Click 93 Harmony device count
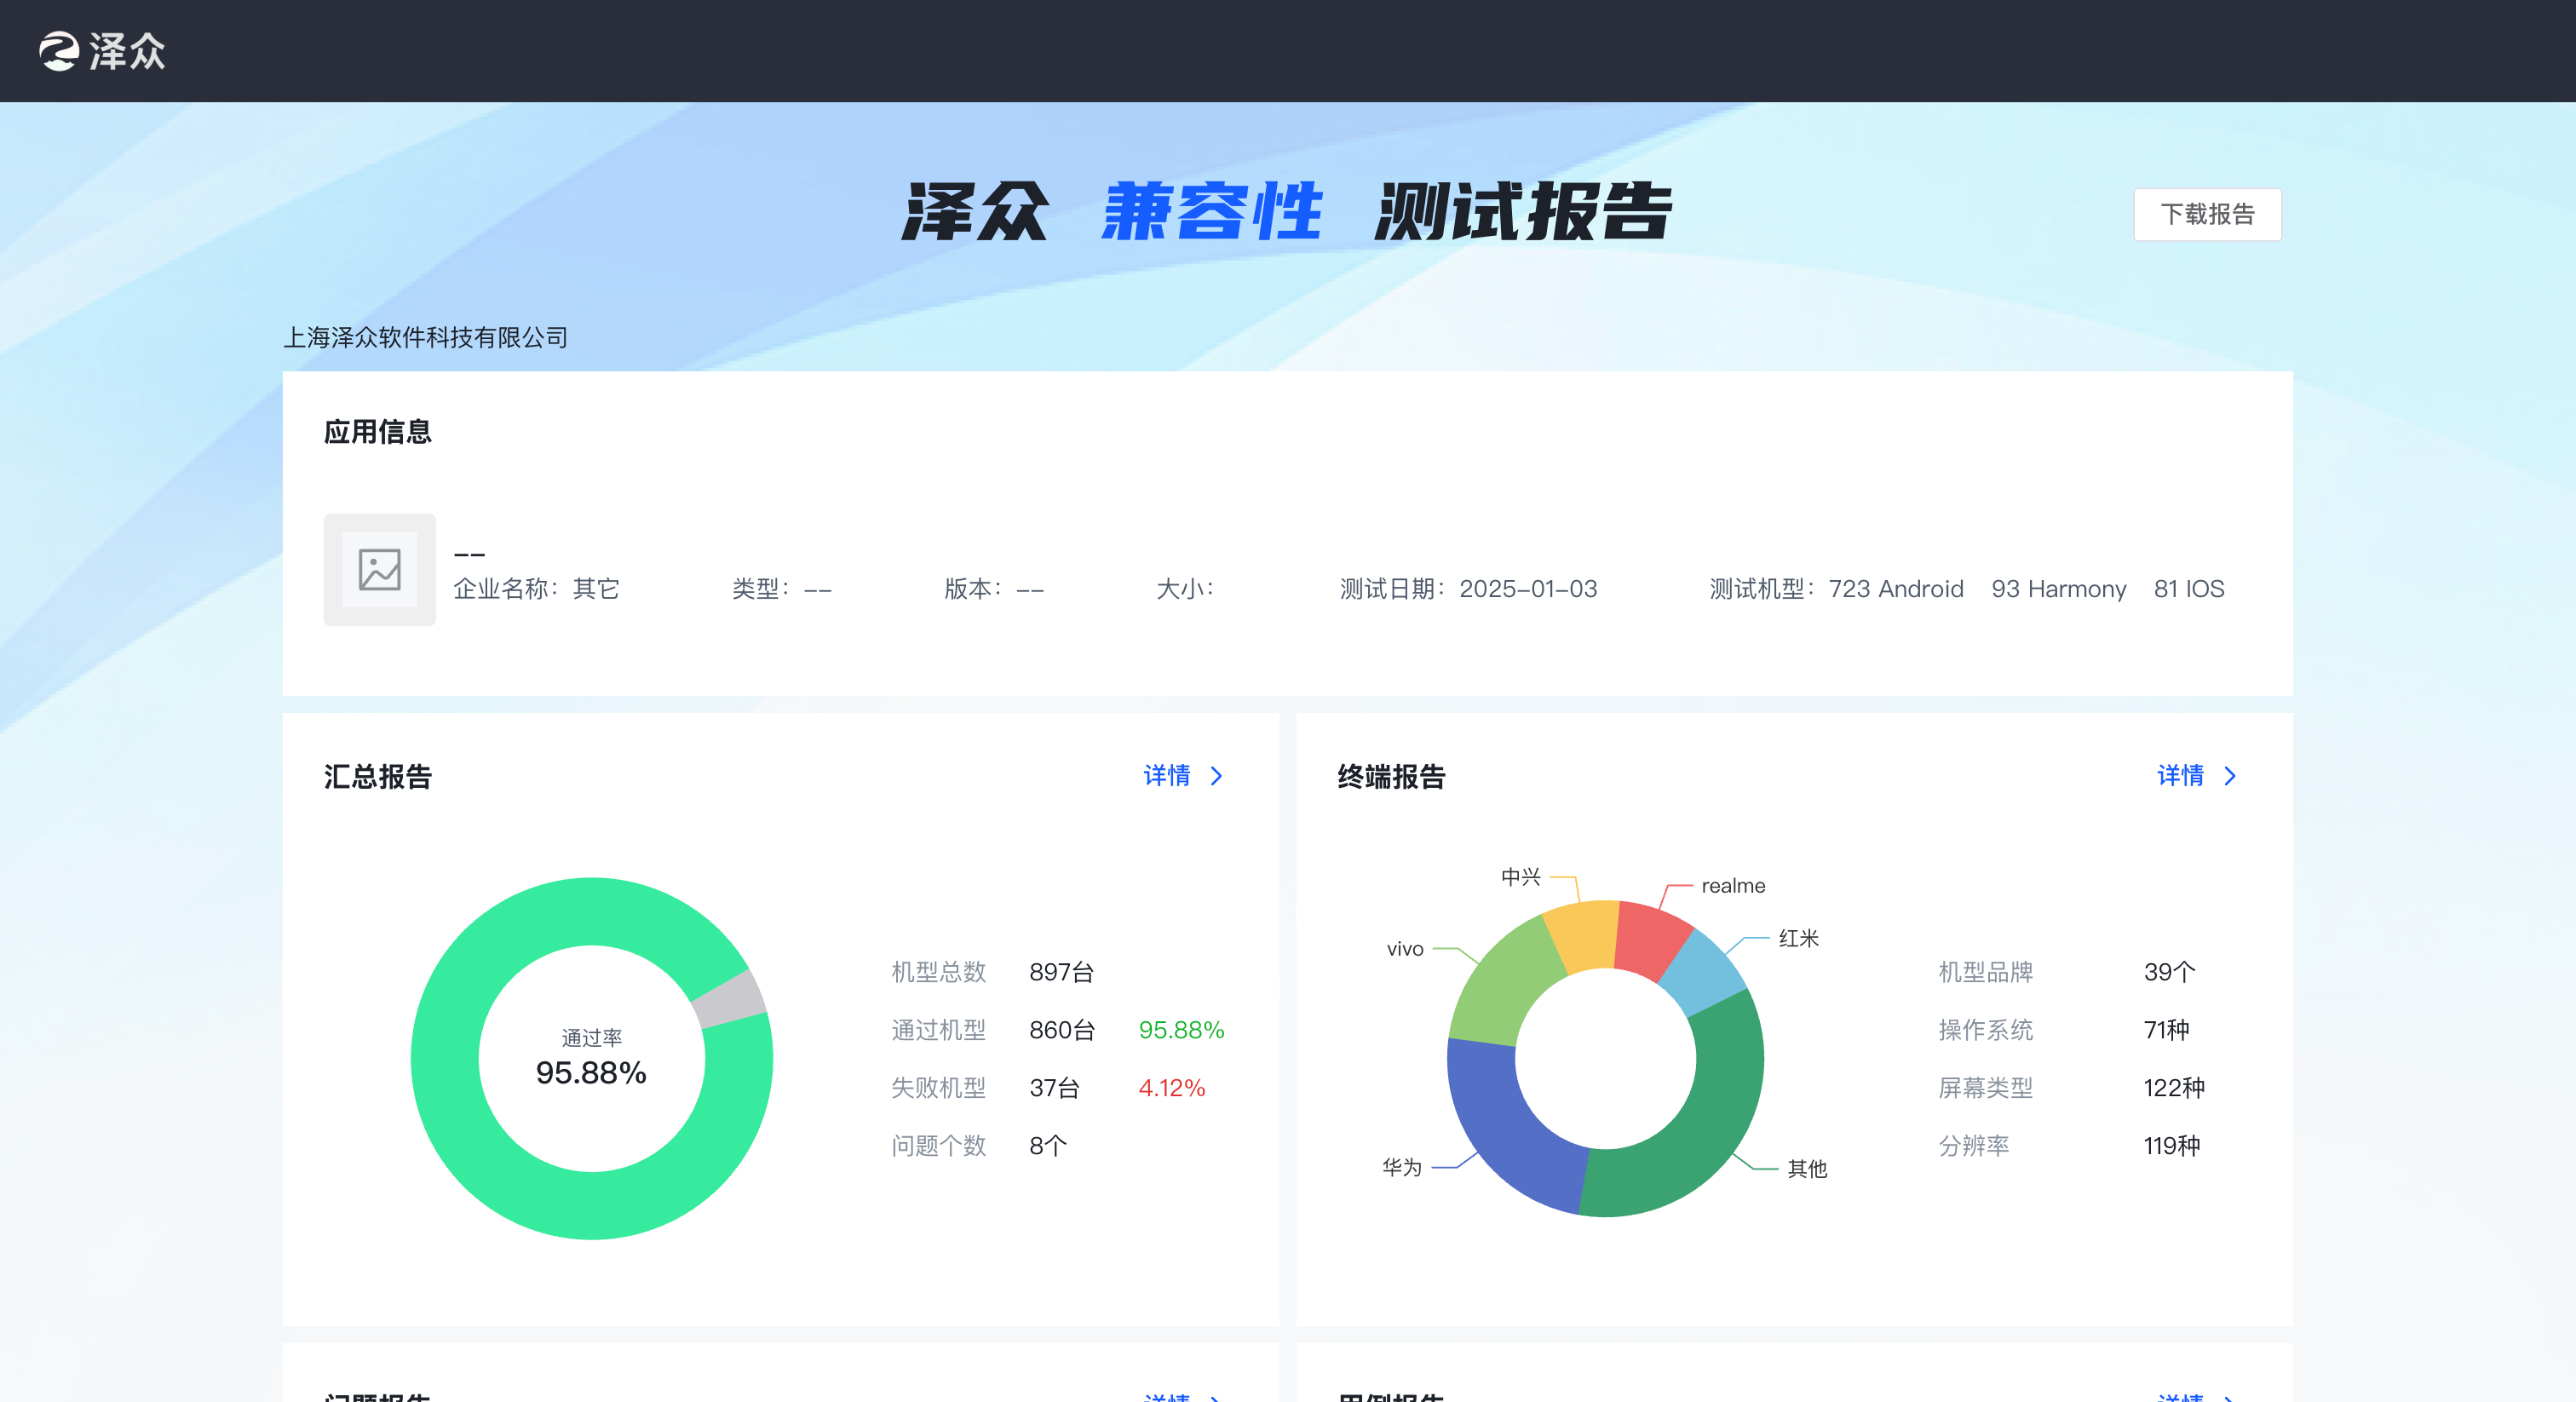Image resolution: width=2576 pixels, height=1402 pixels. 2058,588
